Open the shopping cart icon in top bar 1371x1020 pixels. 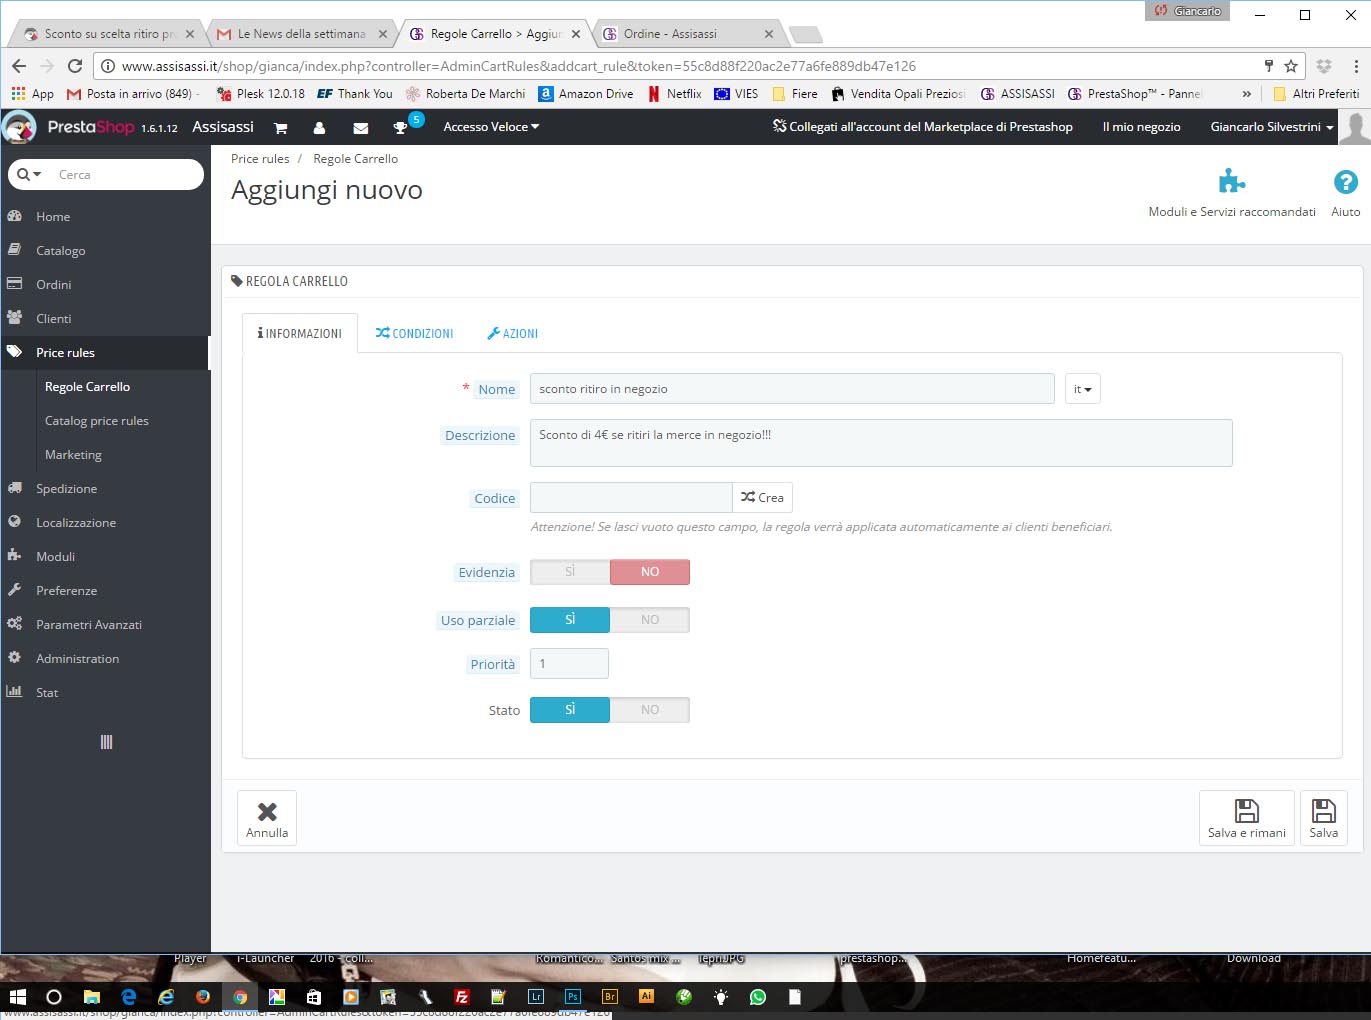pyautogui.click(x=280, y=128)
